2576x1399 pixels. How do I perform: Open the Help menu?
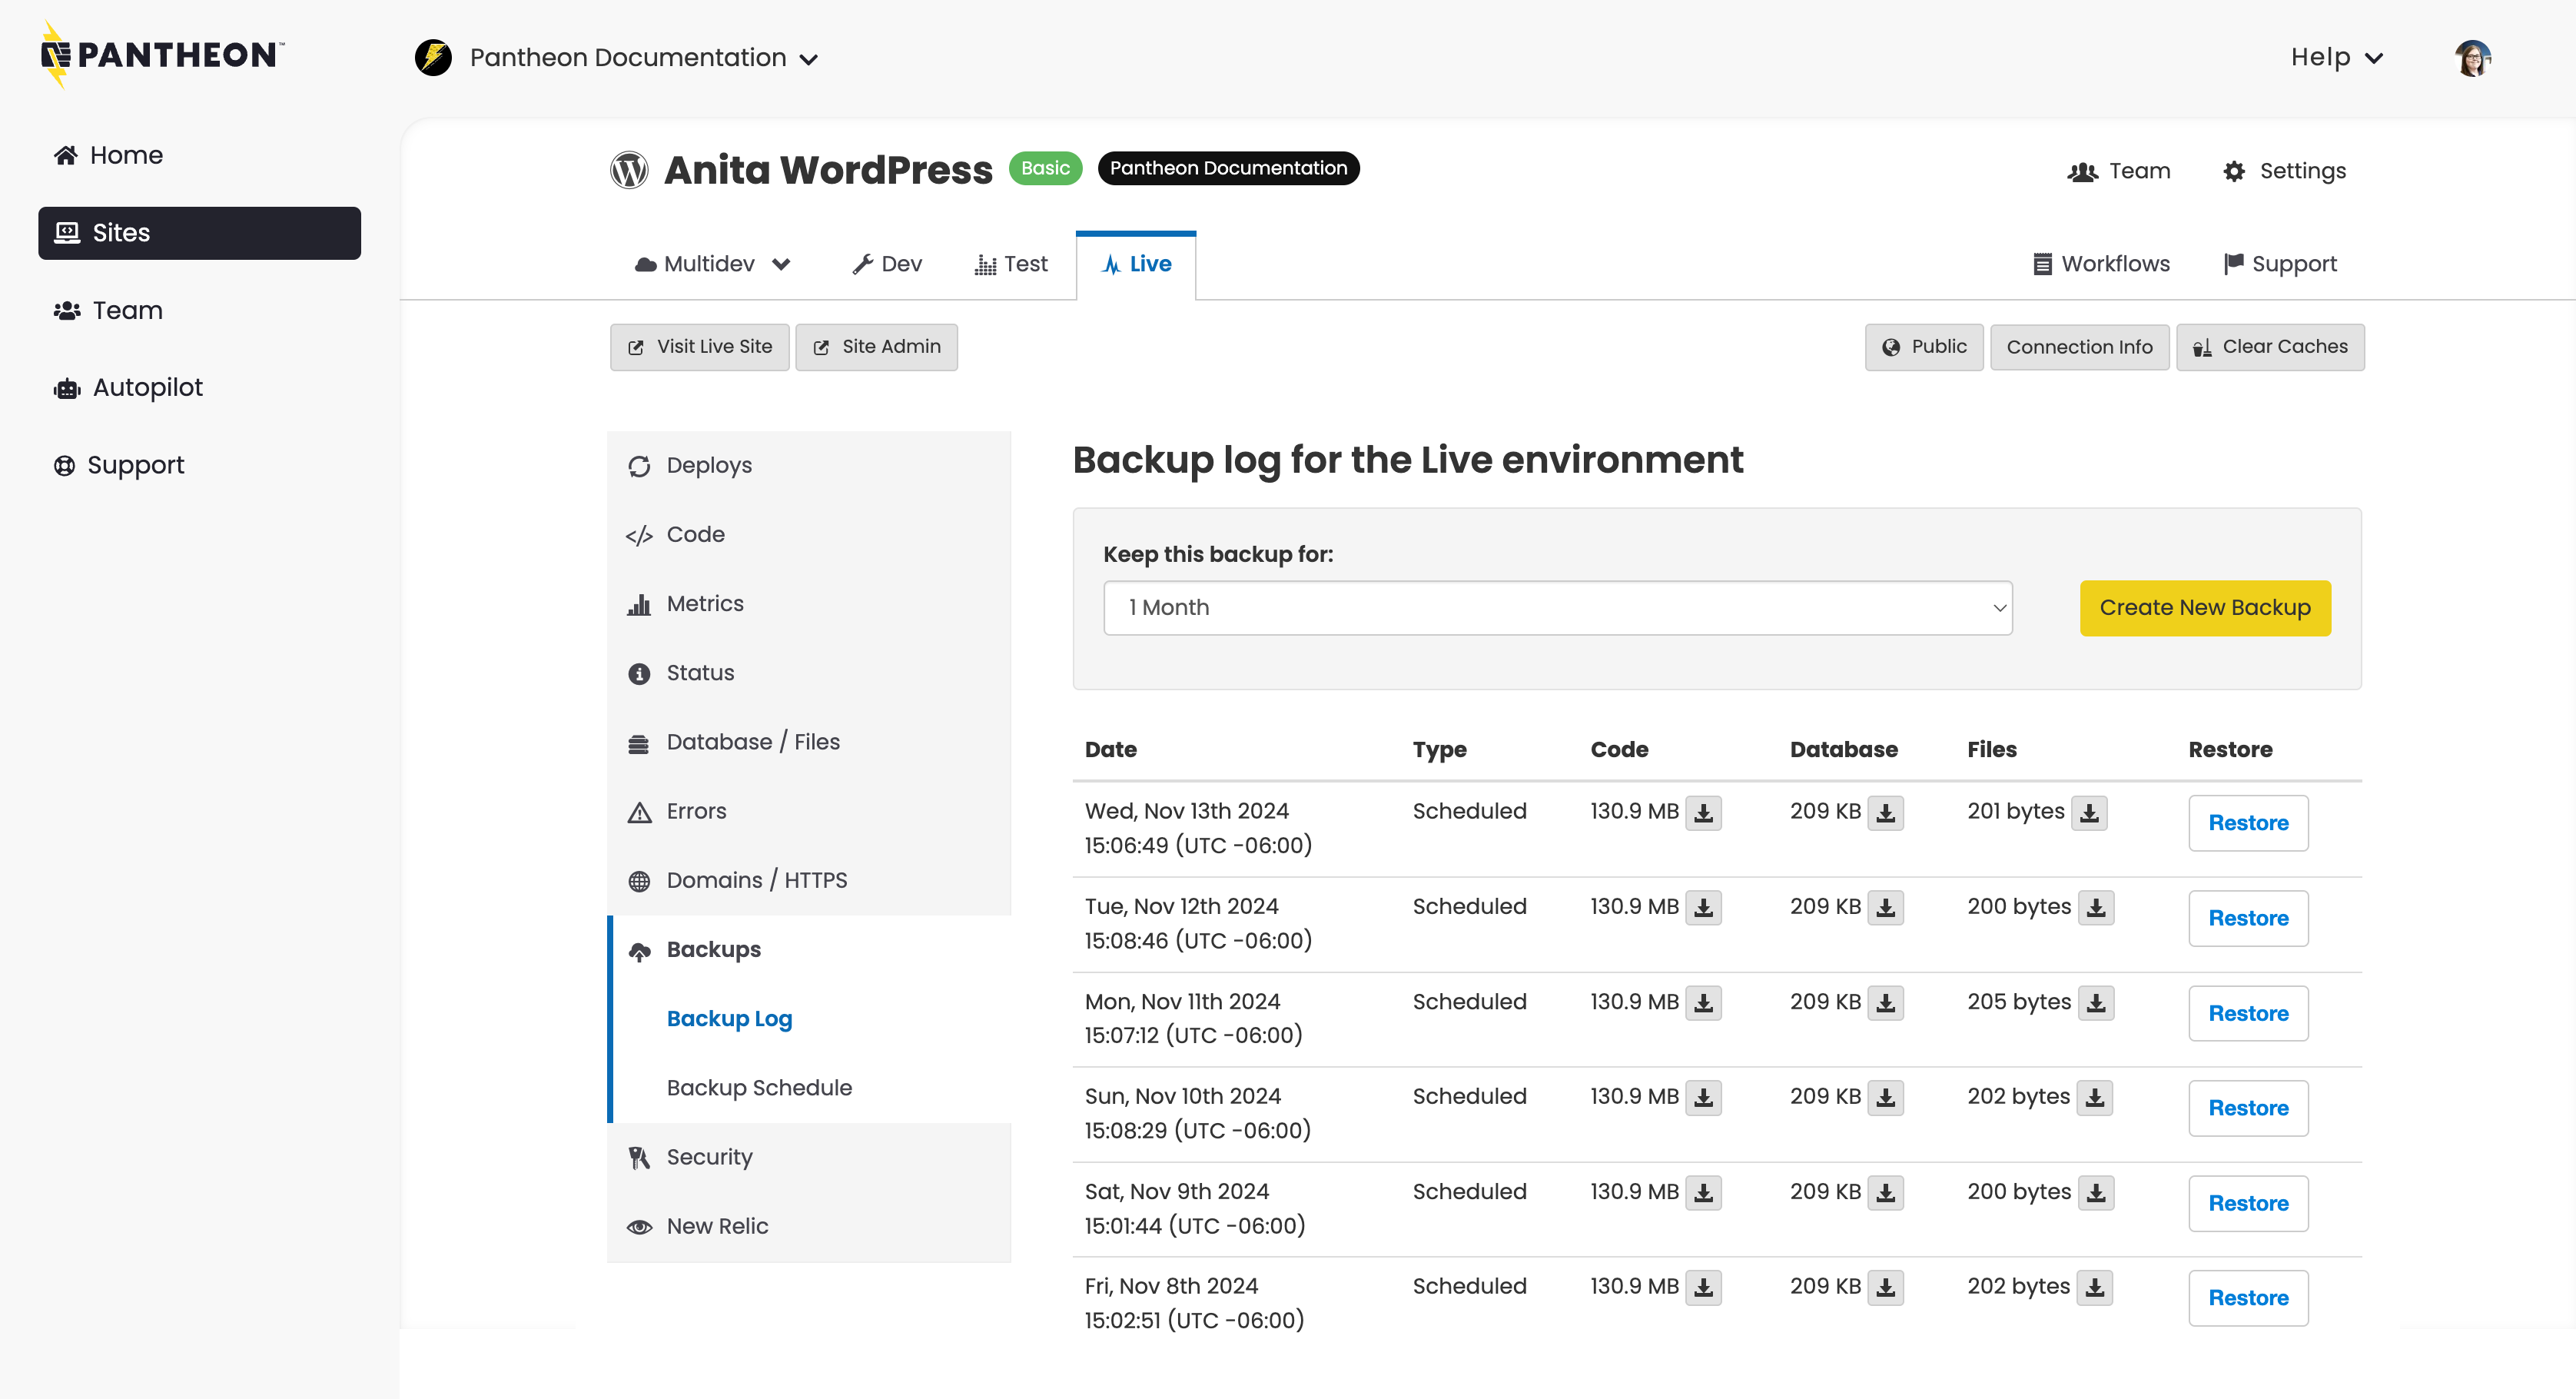2336,58
